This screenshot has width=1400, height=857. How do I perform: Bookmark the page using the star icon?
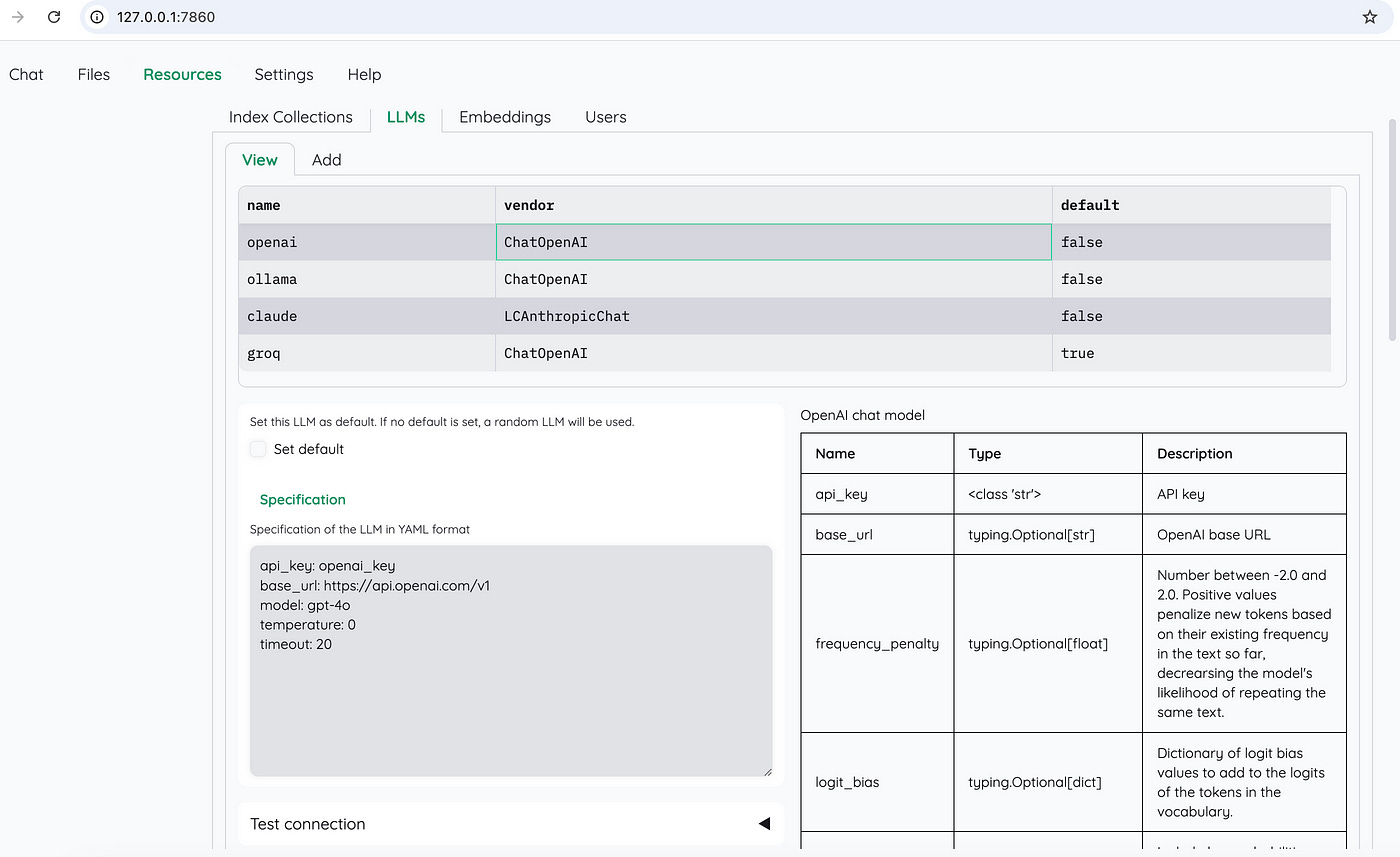(1369, 16)
